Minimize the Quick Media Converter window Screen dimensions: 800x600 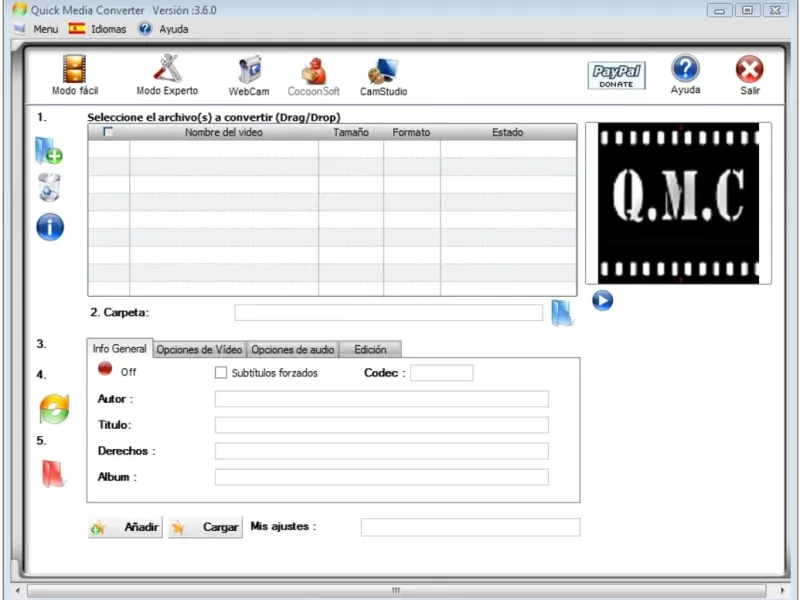click(719, 10)
